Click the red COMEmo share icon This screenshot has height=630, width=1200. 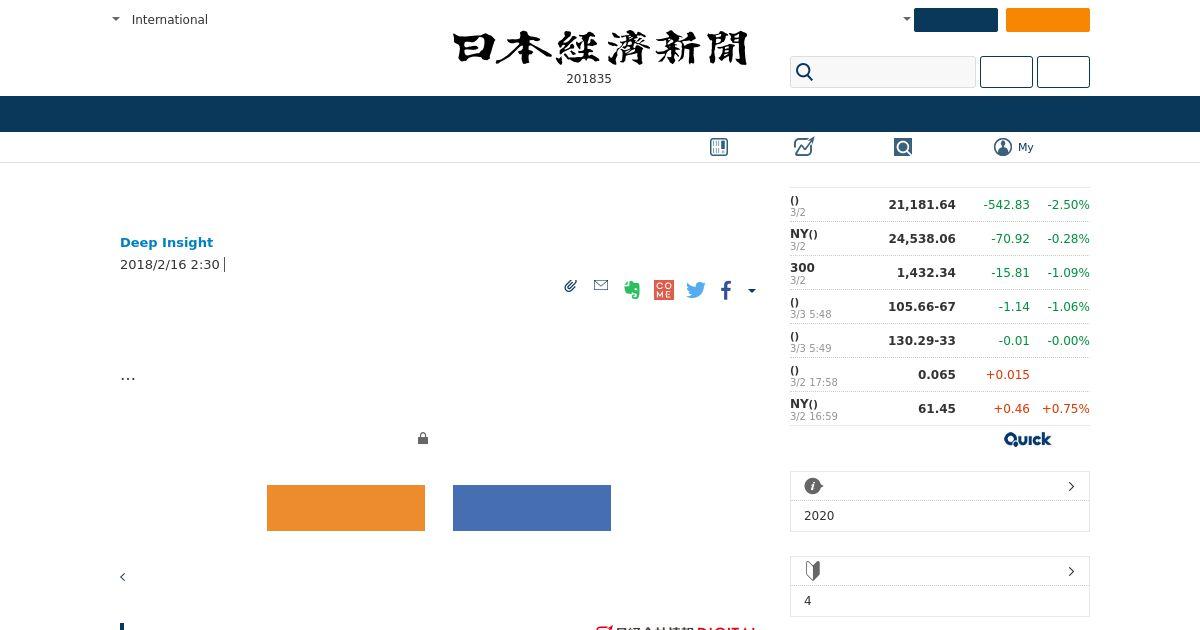click(x=664, y=290)
